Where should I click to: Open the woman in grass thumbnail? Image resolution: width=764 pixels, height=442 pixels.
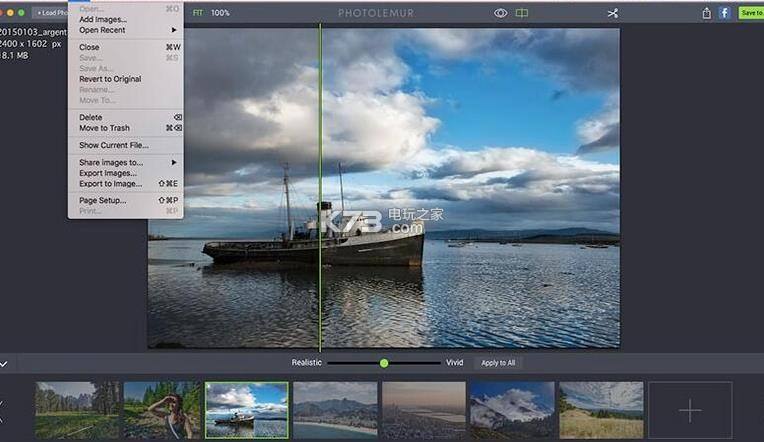tap(162, 410)
